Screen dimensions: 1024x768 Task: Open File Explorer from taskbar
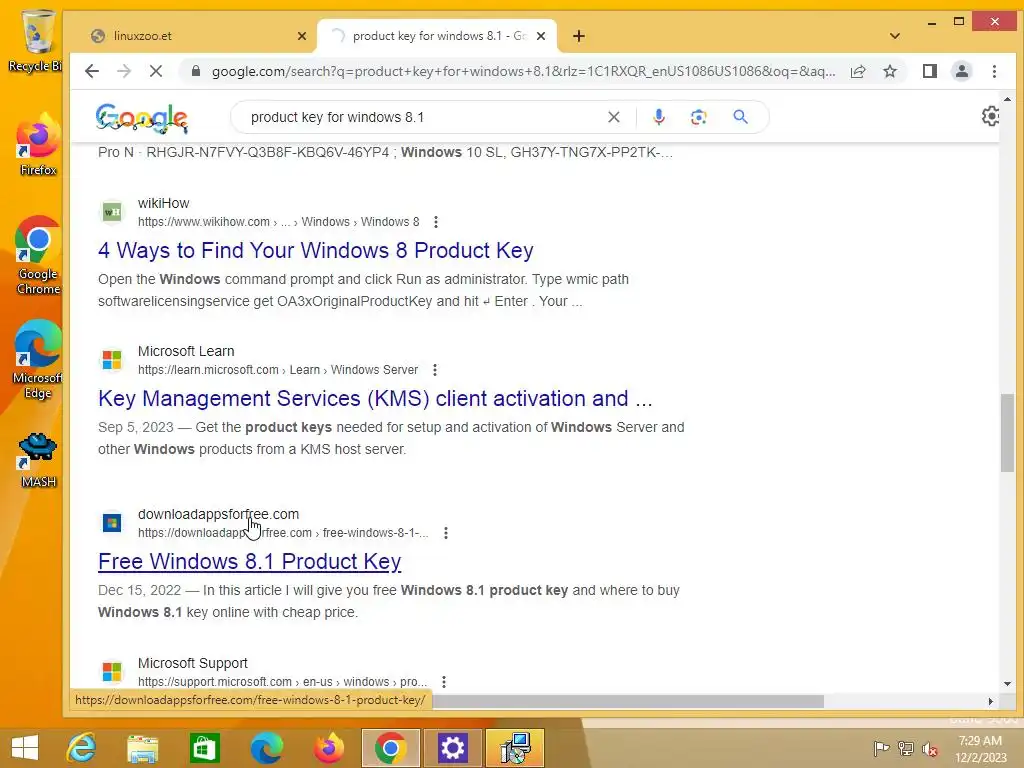tap(142, 748)
